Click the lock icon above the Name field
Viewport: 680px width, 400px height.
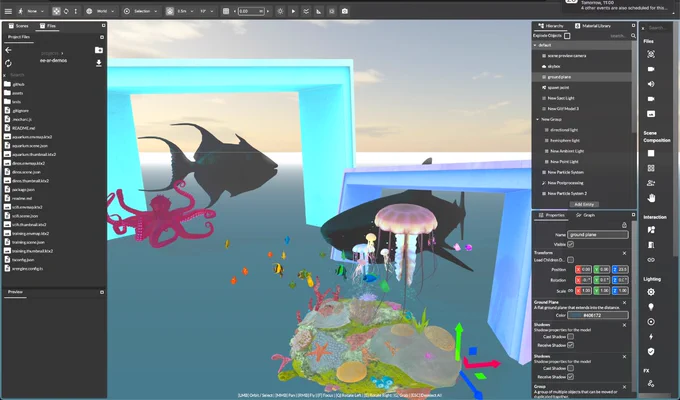click(x=624, y=225)
